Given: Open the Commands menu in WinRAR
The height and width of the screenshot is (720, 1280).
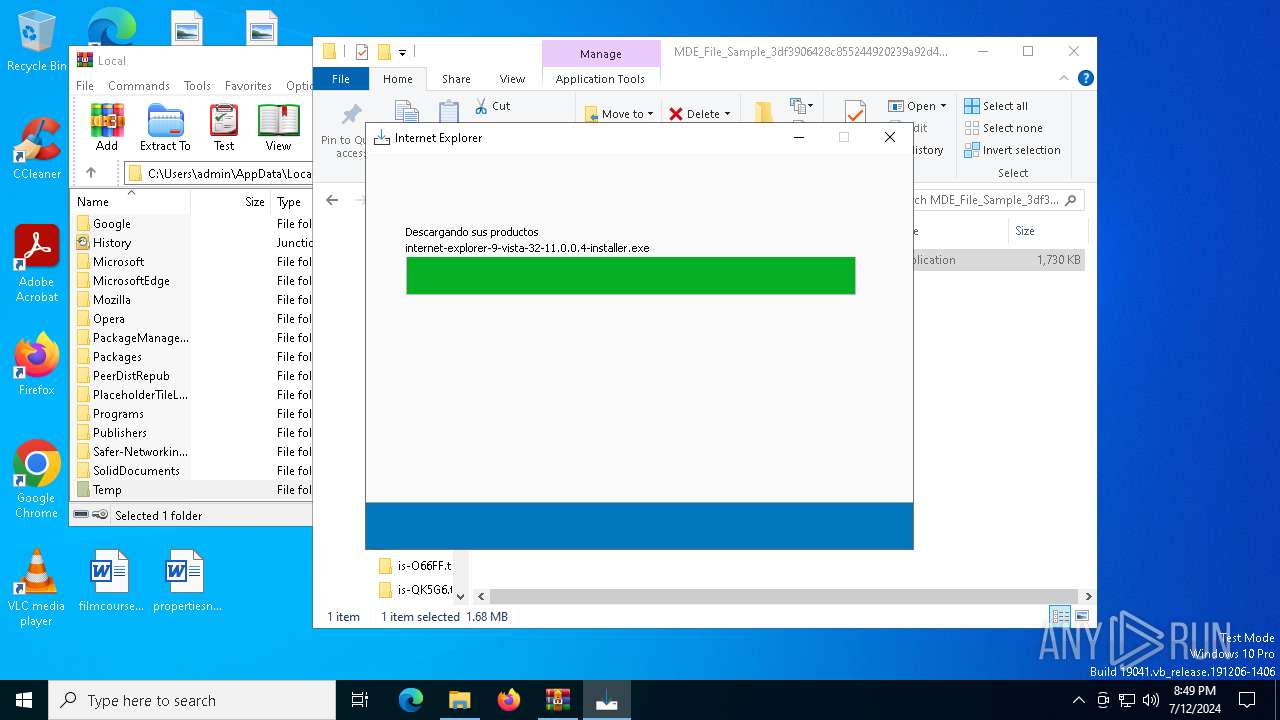Looking at the screenshot, I should [139, 86].
